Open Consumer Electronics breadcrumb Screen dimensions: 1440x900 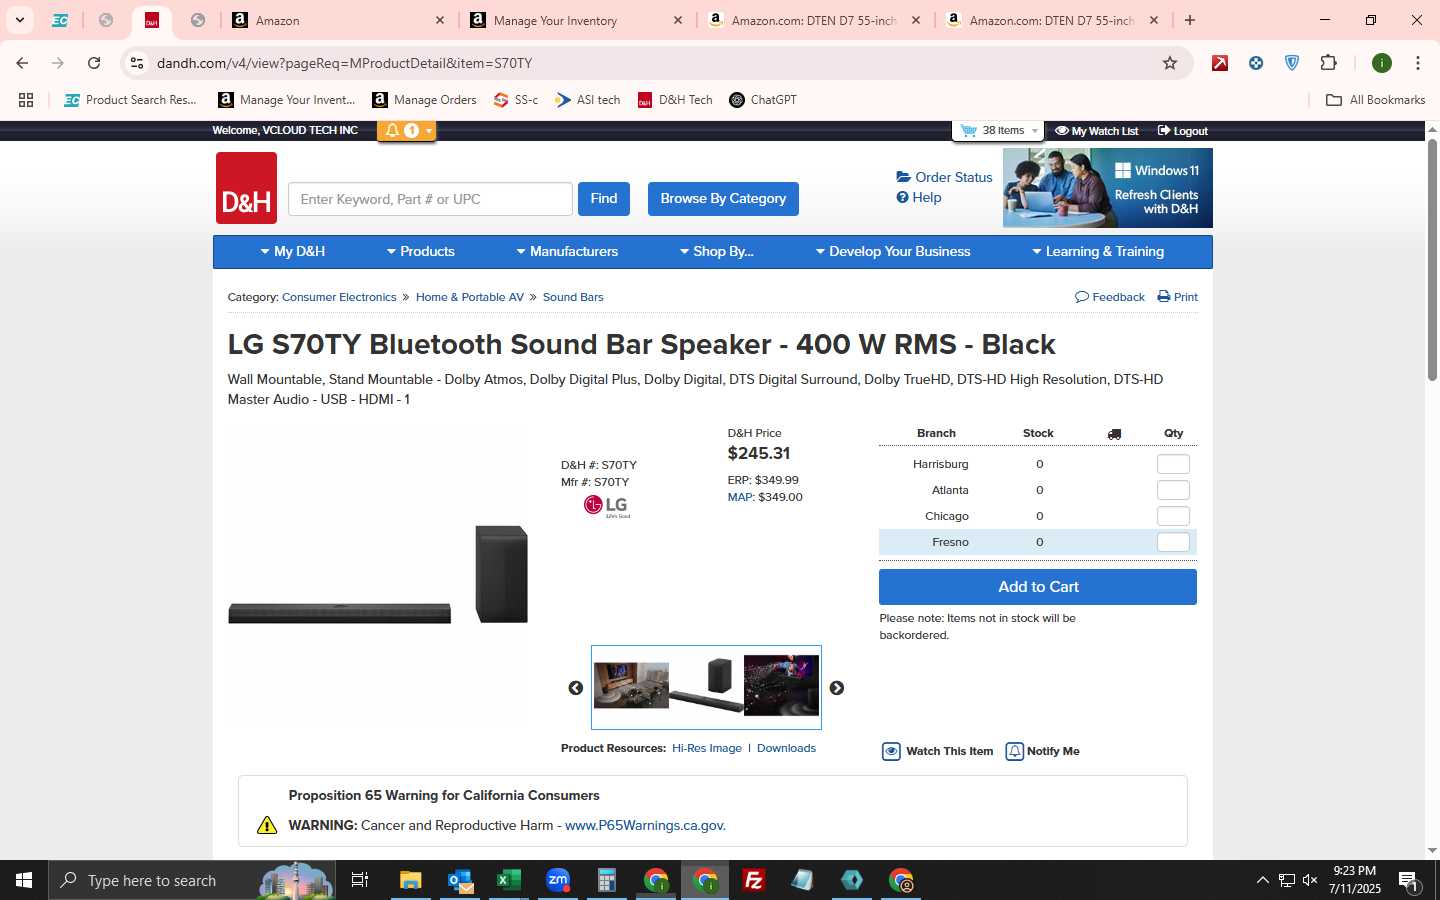click(339, 297)
